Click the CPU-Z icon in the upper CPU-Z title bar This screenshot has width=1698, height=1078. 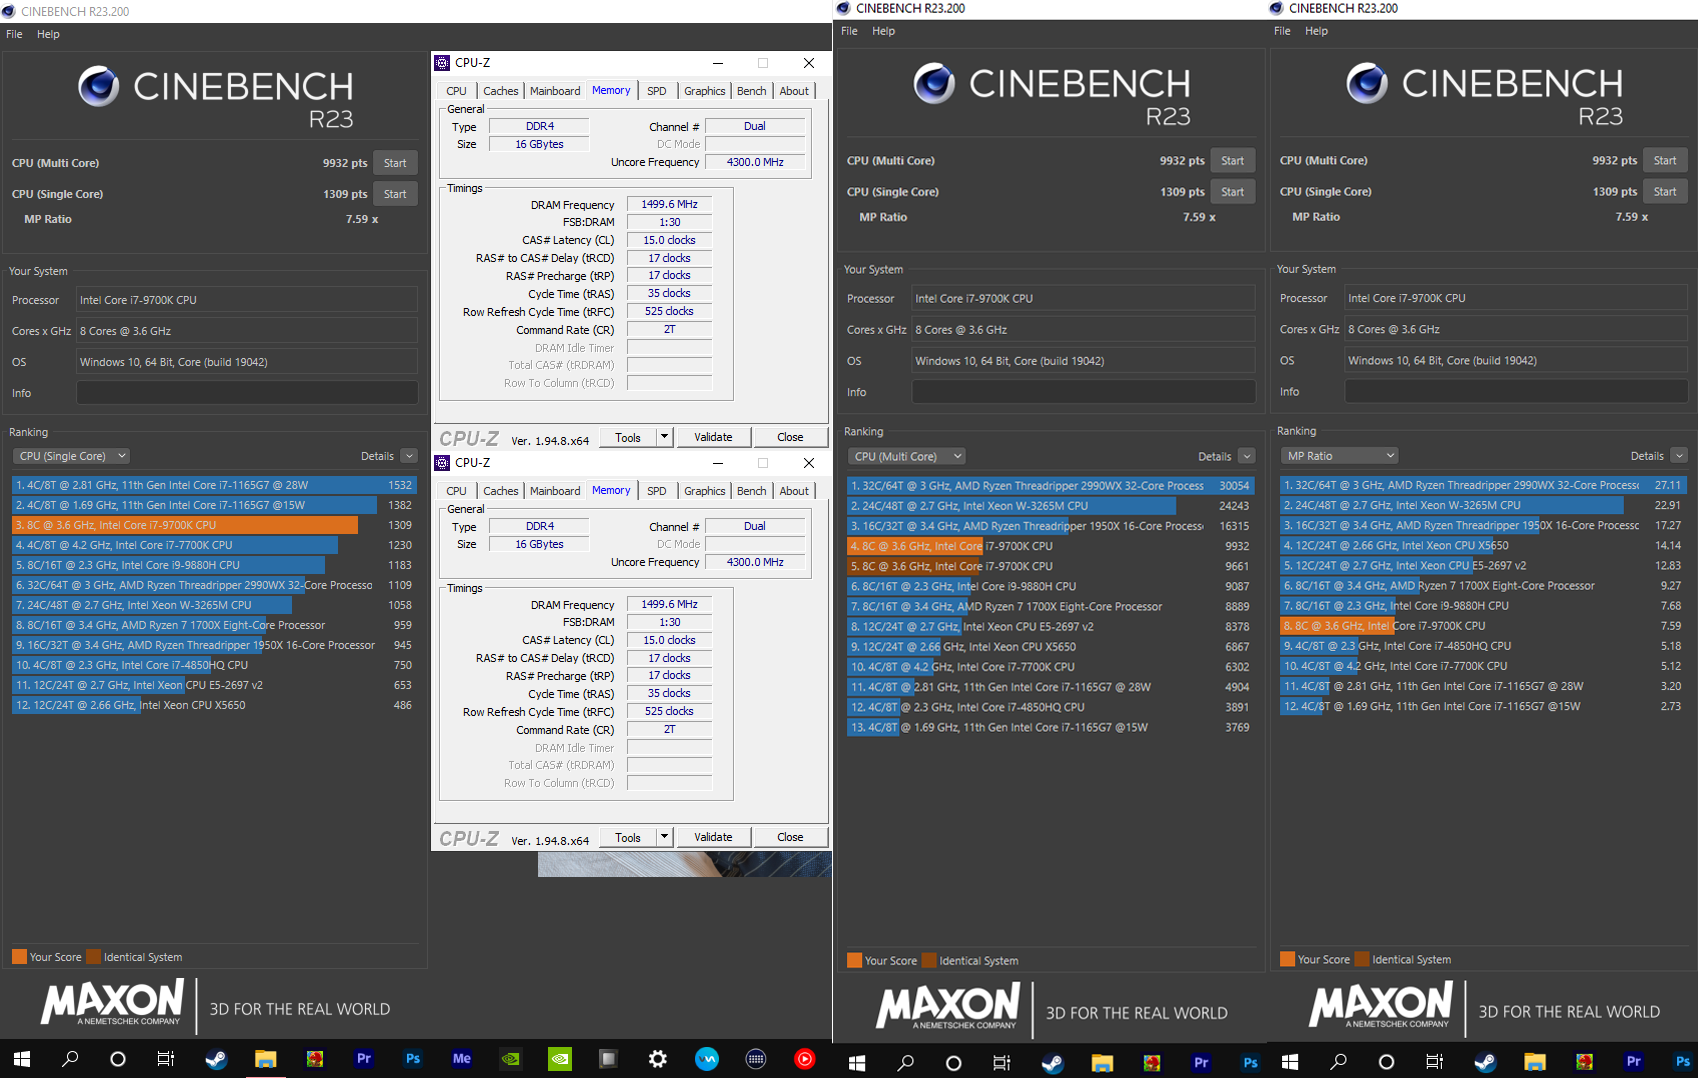[442, 63]
